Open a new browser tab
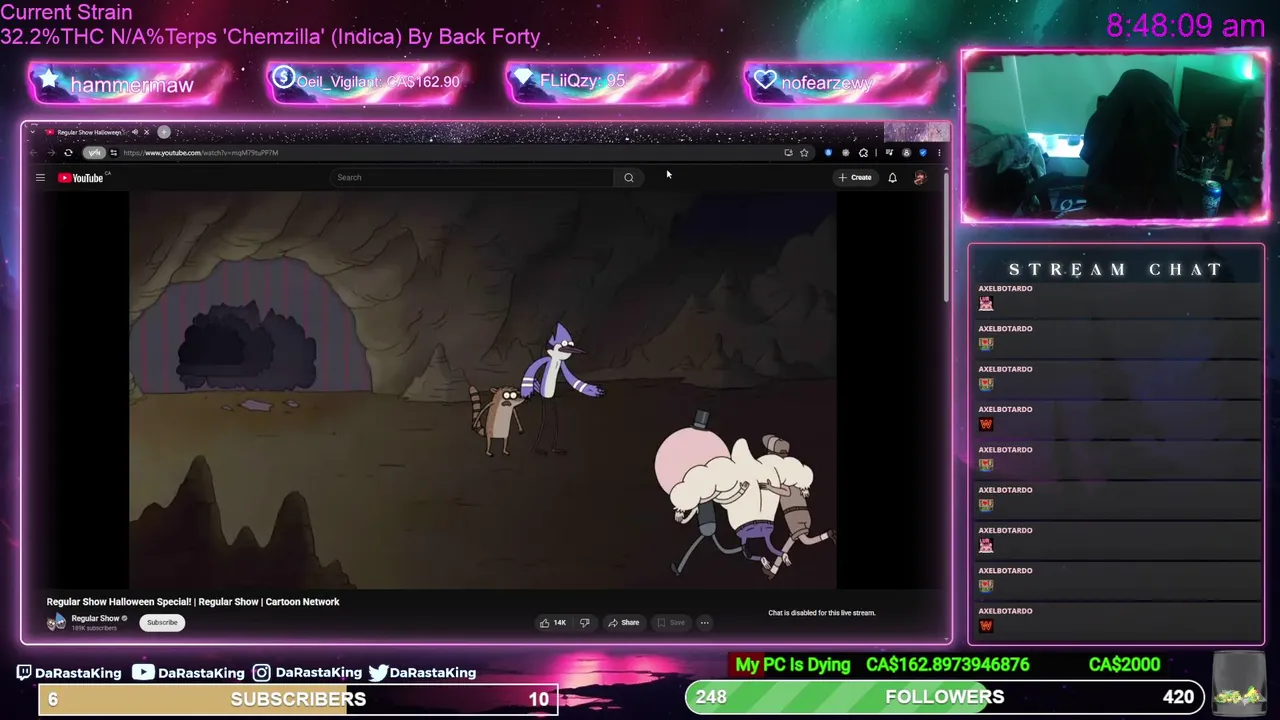This screenshot has height=720, width=1280. 164,132
